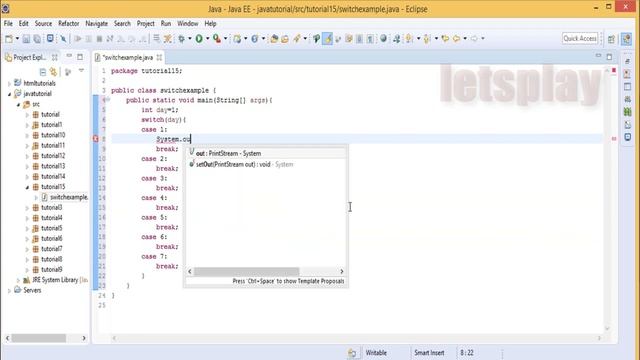This screenshot has width=640, height=360.
Task: Click 'Writable' in the status bar
Action: click(376, 353)
